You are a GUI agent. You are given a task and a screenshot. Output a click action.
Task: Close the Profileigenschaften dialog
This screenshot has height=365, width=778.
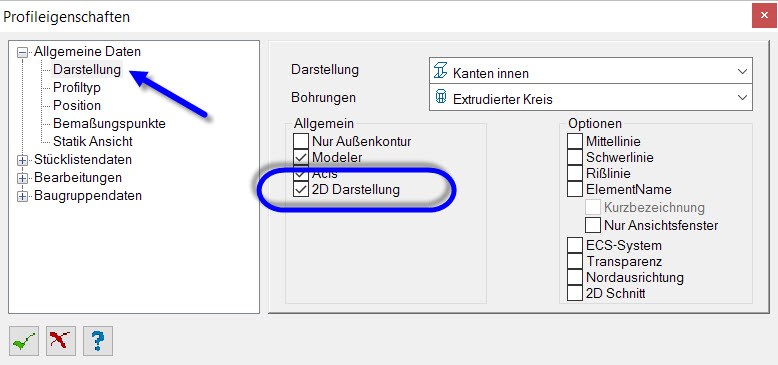764,17
